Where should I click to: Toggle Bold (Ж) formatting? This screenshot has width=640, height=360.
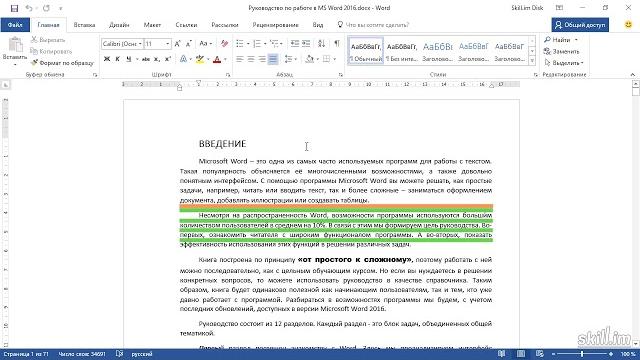coord(107,60)
